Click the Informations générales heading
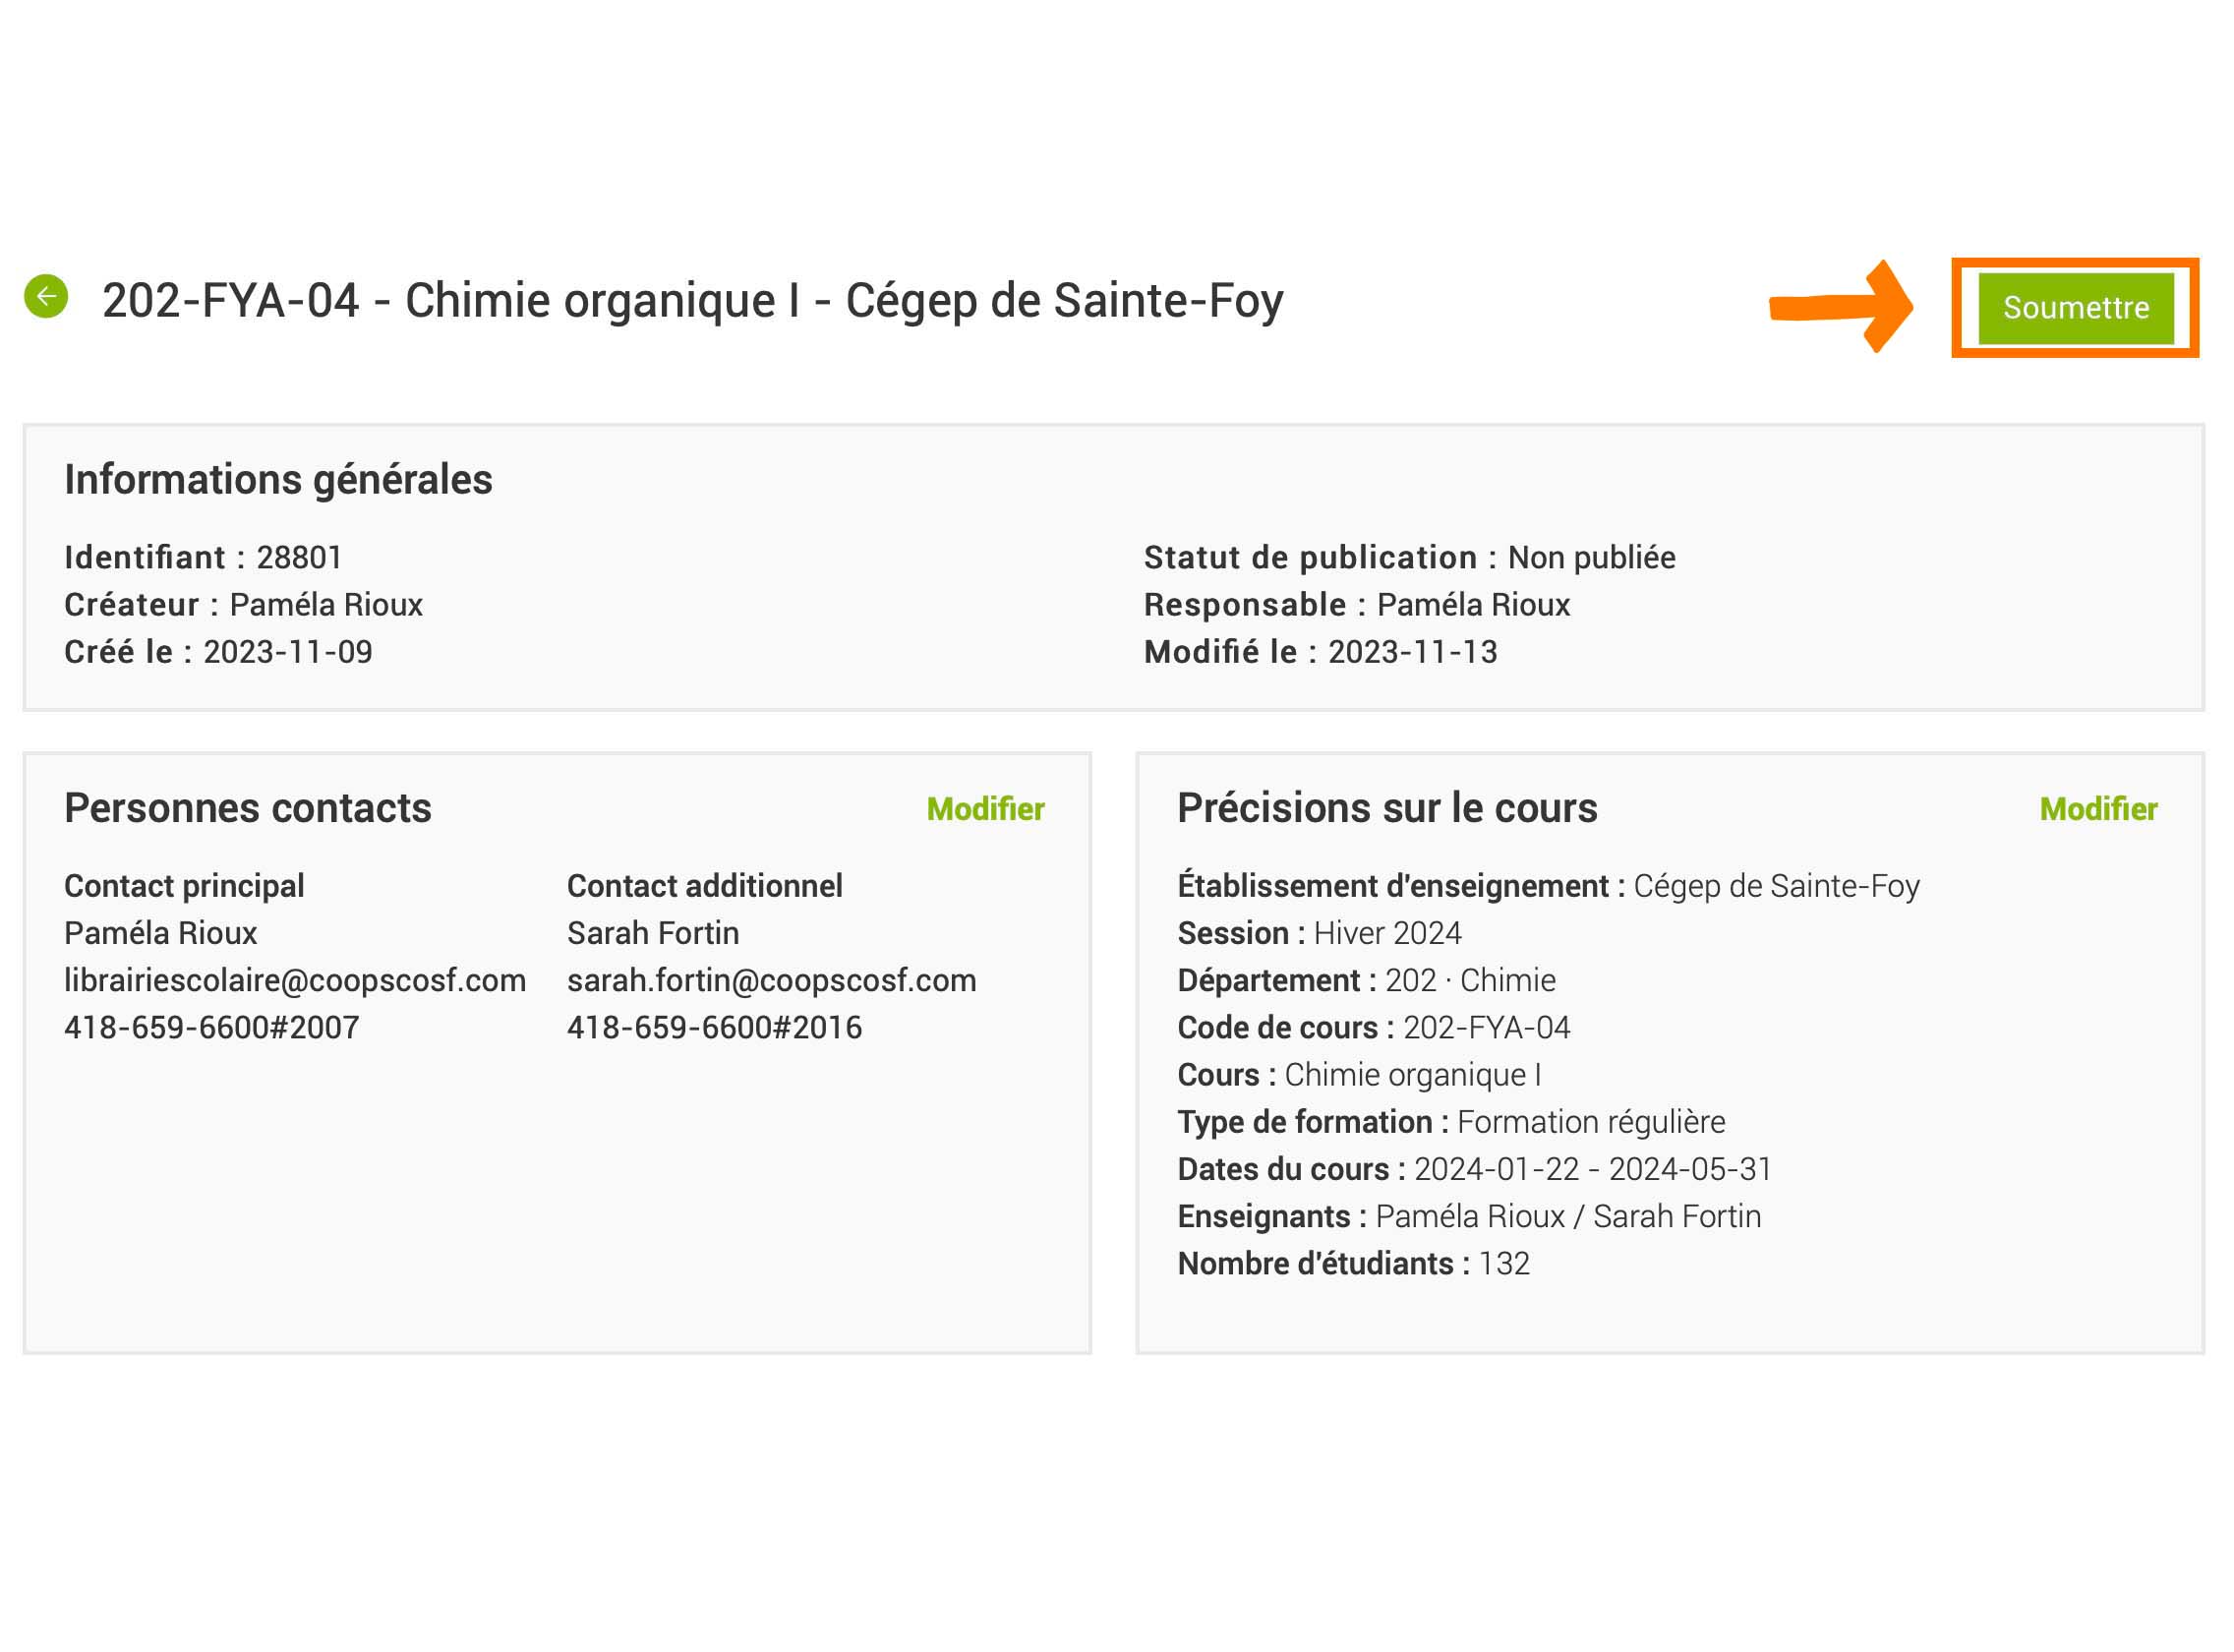This screenshot has width=2234, height=1652. [x=278, y=479]
